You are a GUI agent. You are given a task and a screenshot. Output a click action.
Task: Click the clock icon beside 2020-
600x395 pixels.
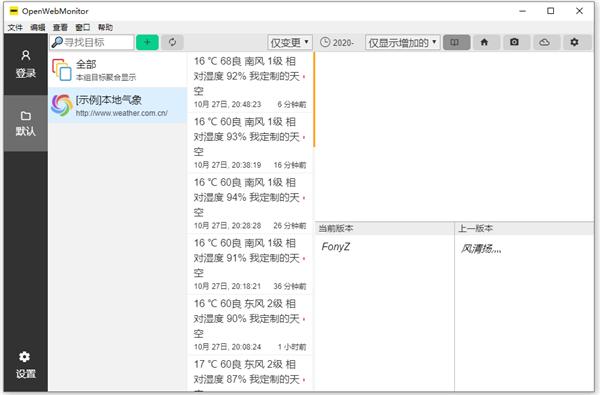325,42
